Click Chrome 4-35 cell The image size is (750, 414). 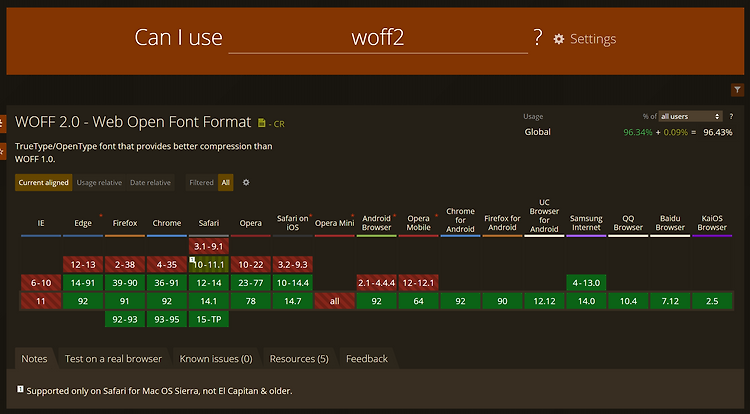(167, 265)
